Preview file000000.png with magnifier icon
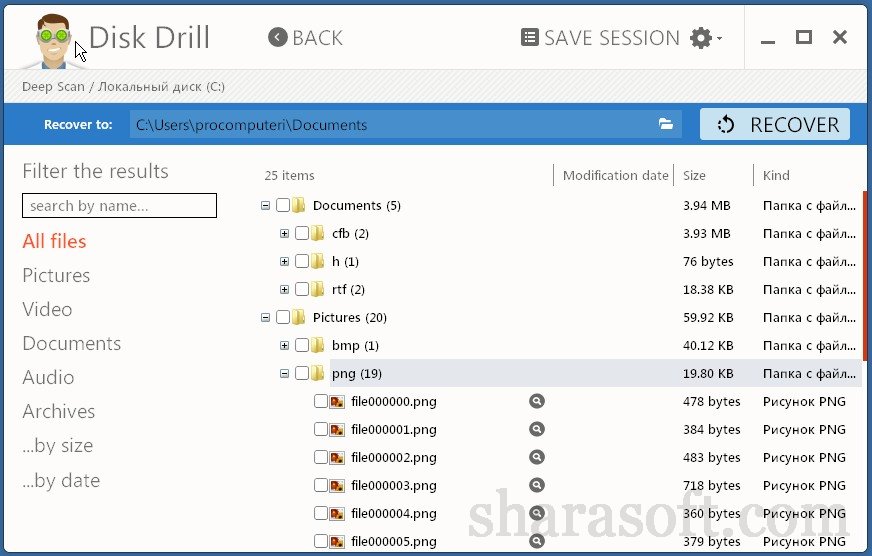 (x=537, y=401)
